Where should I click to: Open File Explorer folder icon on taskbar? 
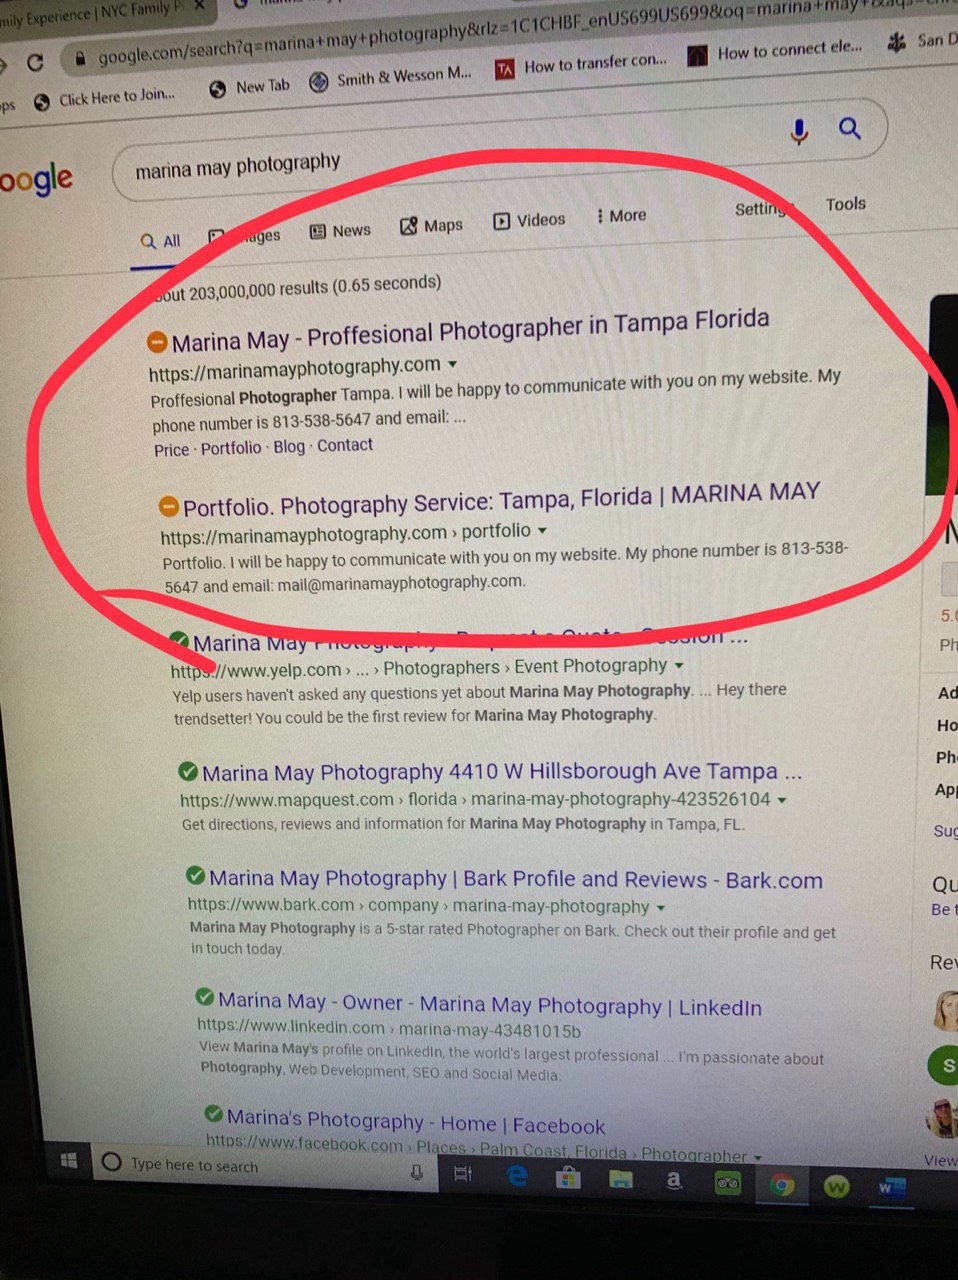pos(621,1179)
